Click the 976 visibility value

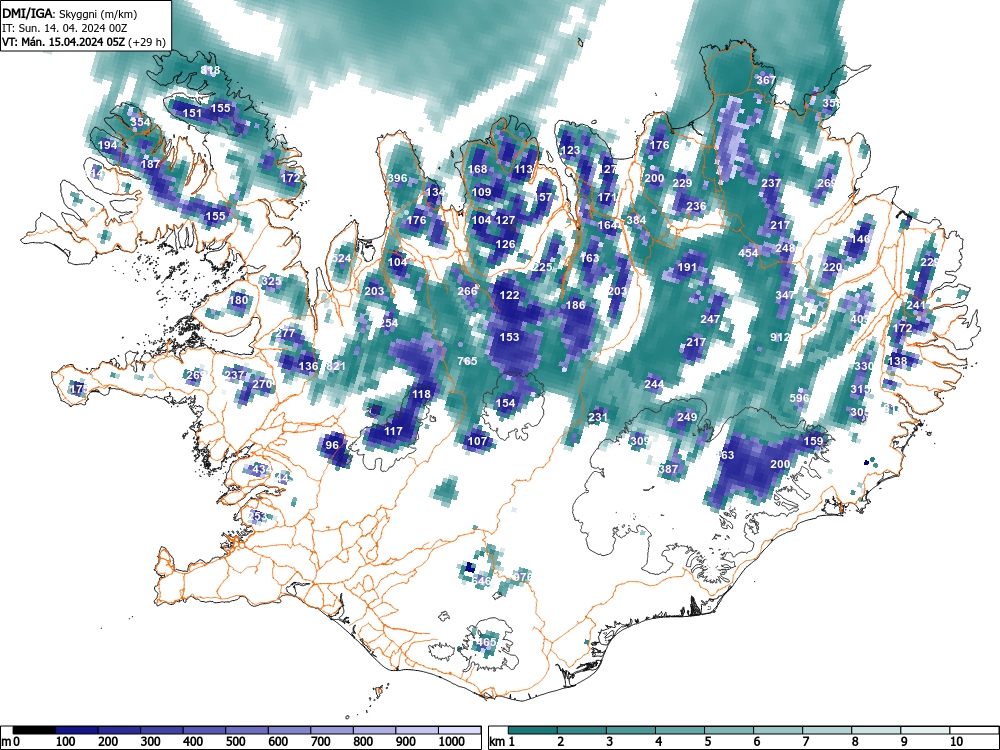click(522, 577)
